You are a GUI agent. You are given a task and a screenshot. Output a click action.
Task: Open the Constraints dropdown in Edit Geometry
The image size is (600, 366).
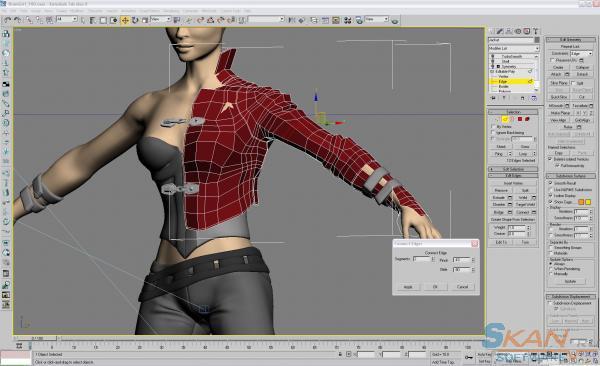581,54
